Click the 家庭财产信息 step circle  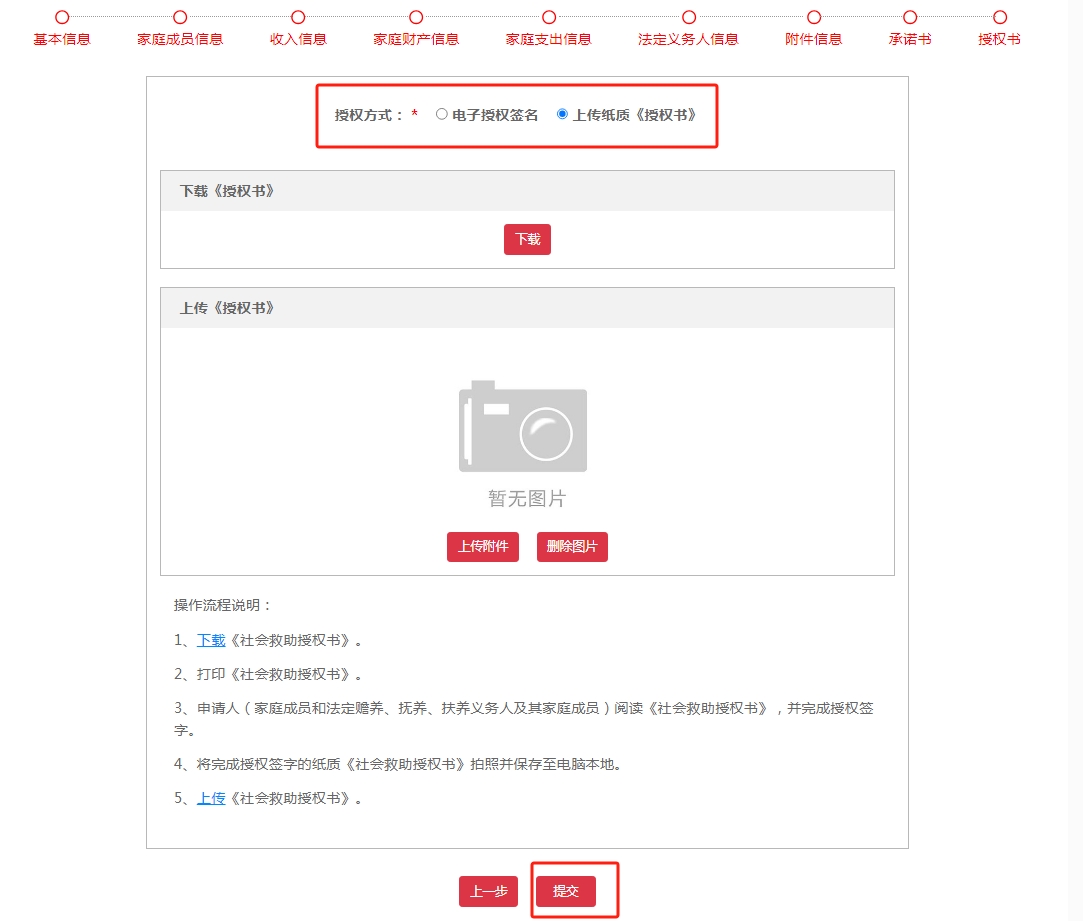tap(415, 16)
